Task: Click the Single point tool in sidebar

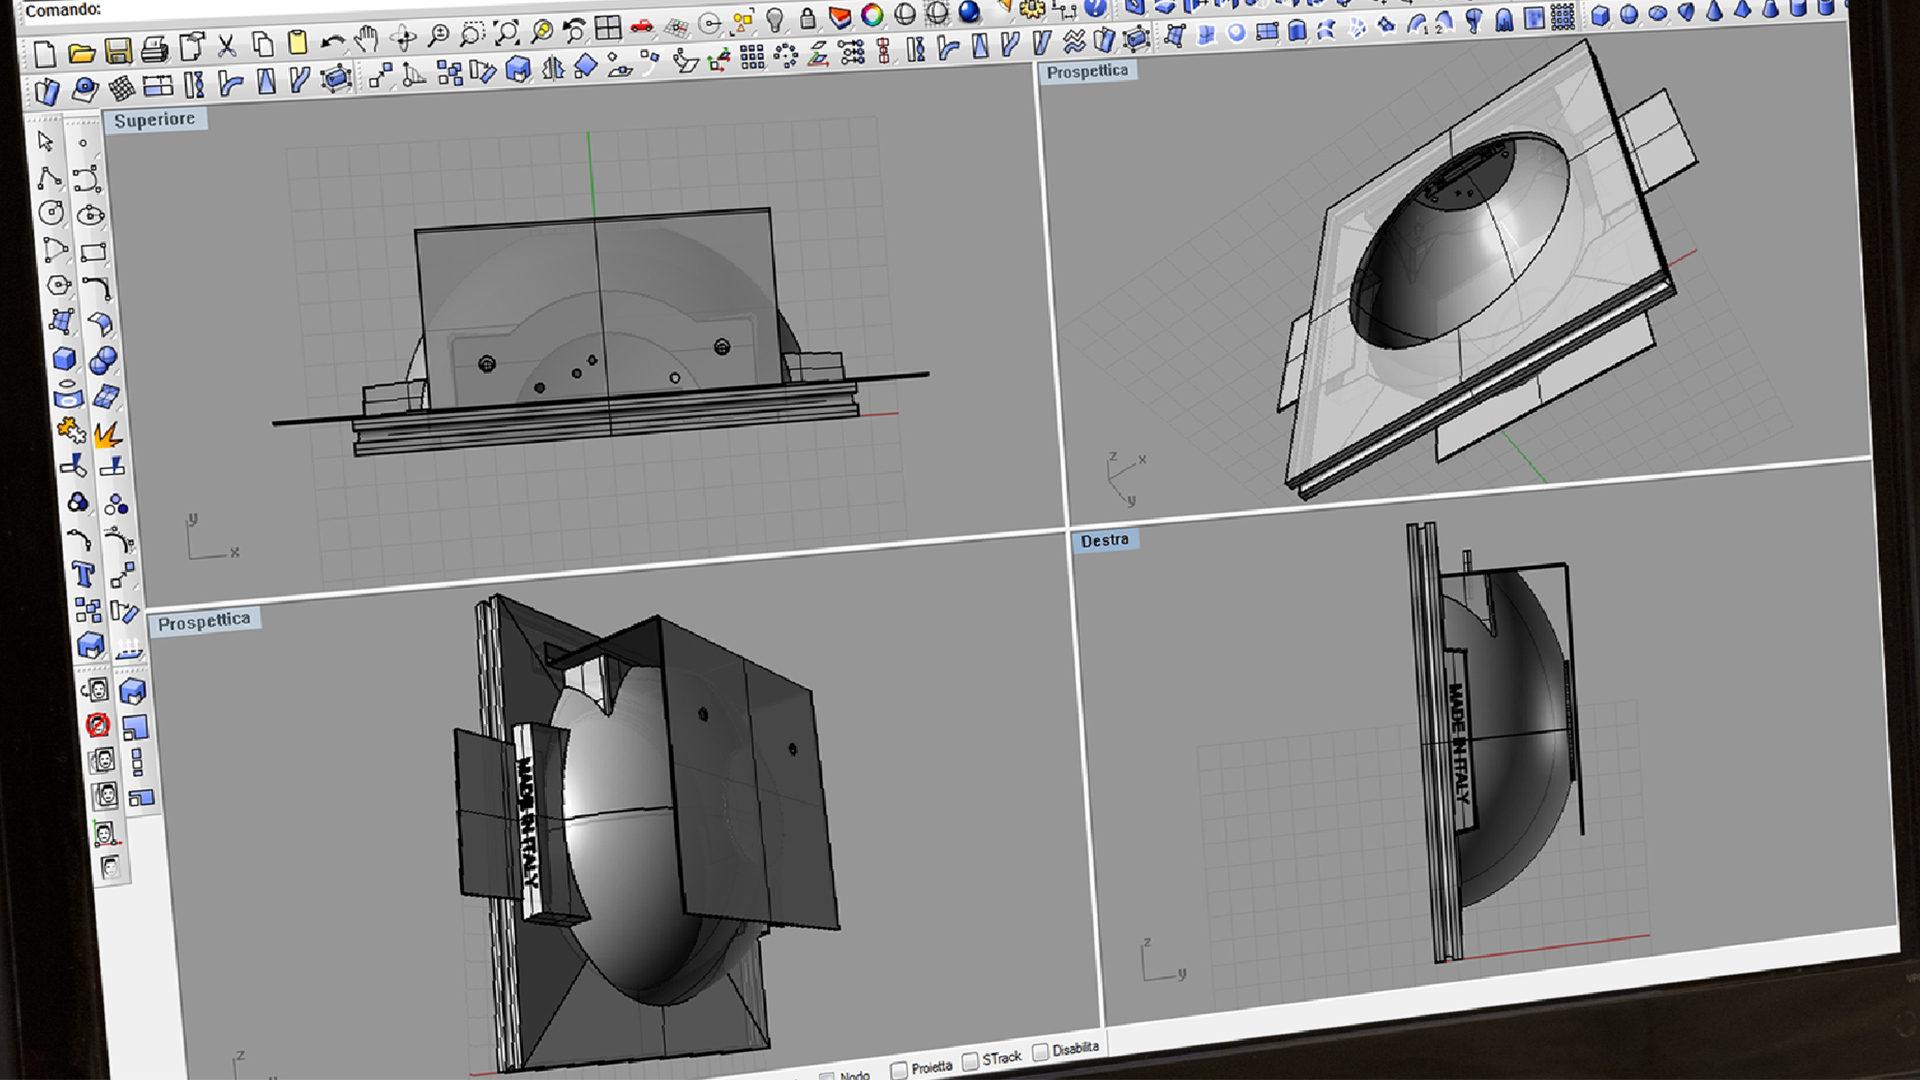Action: (83, 143)
